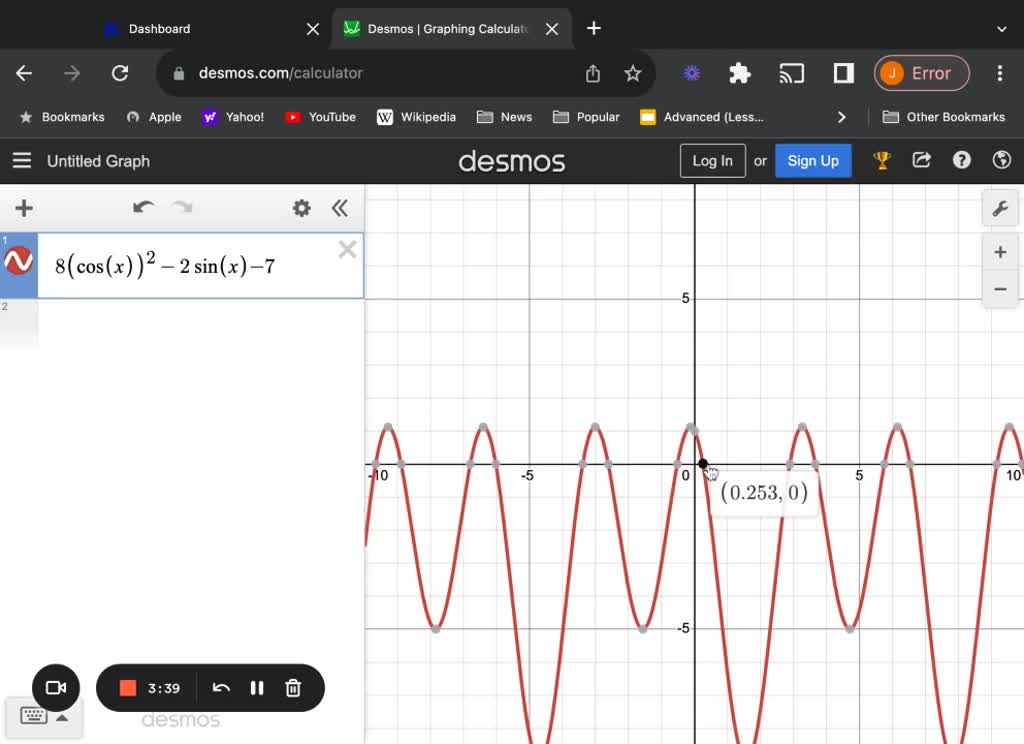The height and width of the screenshot is (744, 1024).
Task: Open the Desmos help question mark icon
Action: [961, 160]
